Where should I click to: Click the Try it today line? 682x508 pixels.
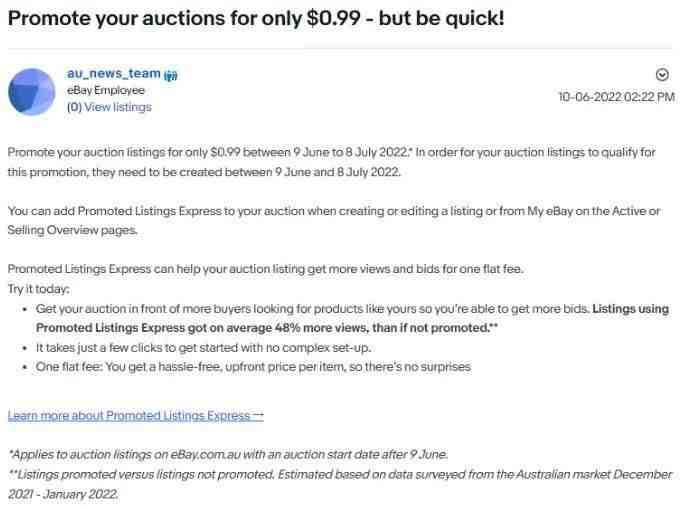click(38, 289)
